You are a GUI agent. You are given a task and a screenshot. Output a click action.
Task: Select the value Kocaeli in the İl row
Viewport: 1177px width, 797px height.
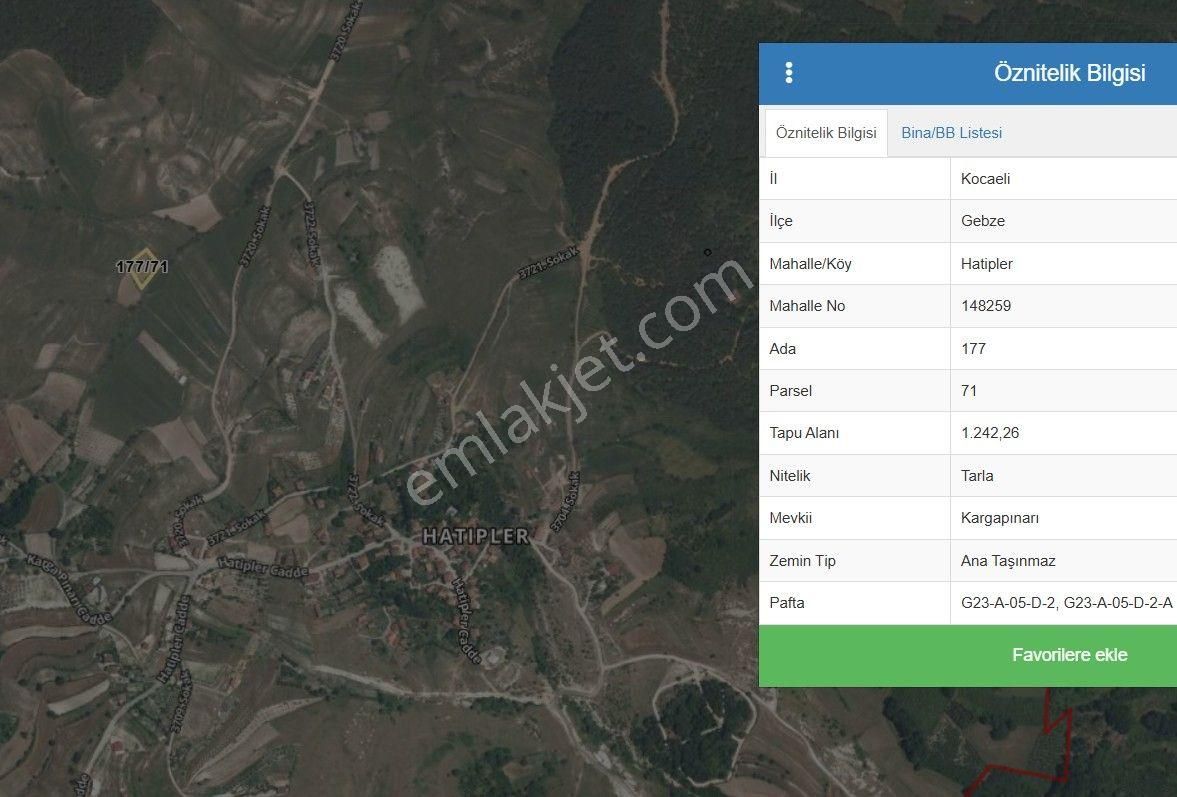click(986, 179)
